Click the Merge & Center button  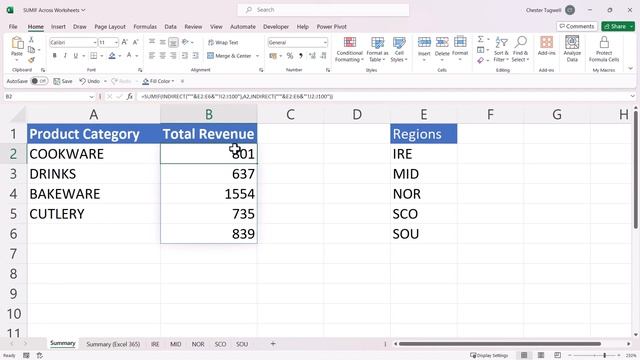coord(229,56)
